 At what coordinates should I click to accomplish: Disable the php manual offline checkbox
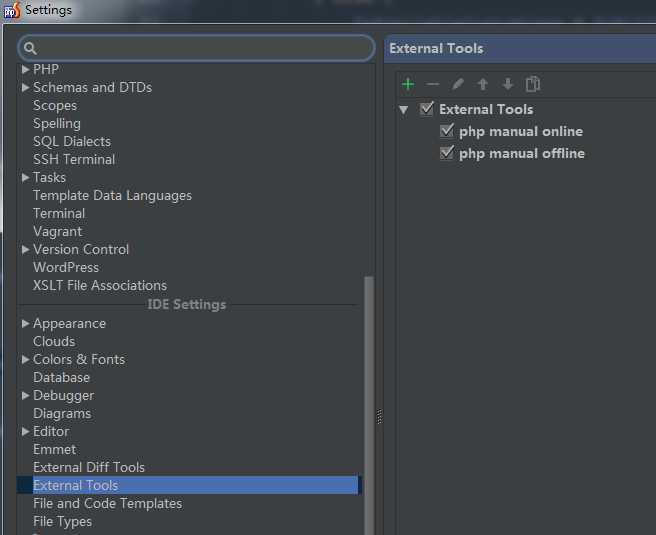click(447, 153)
